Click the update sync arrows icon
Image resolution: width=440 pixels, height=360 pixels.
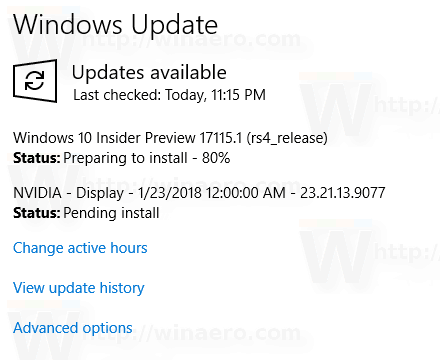tap(35, 81)
